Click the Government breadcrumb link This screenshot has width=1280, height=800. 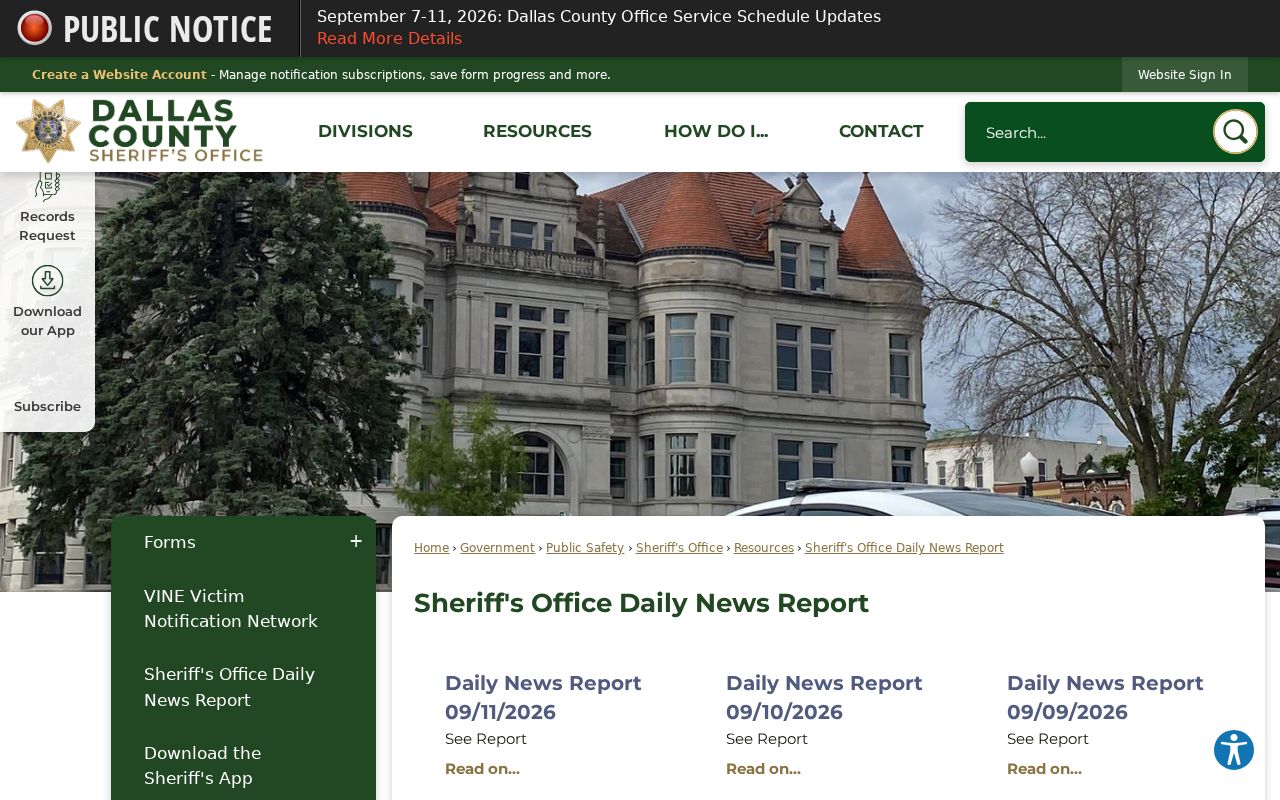click(x=497, y=548)
